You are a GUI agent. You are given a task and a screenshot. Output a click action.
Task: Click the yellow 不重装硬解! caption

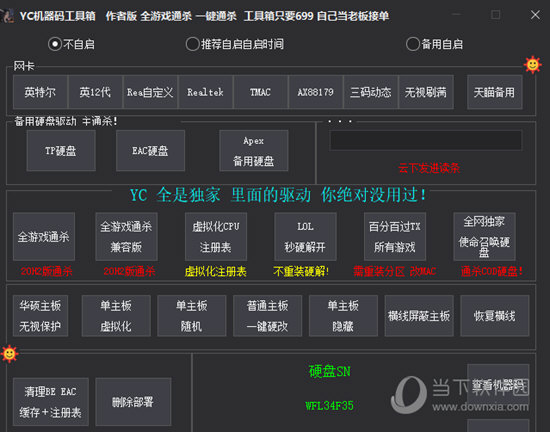coord(301,271)
